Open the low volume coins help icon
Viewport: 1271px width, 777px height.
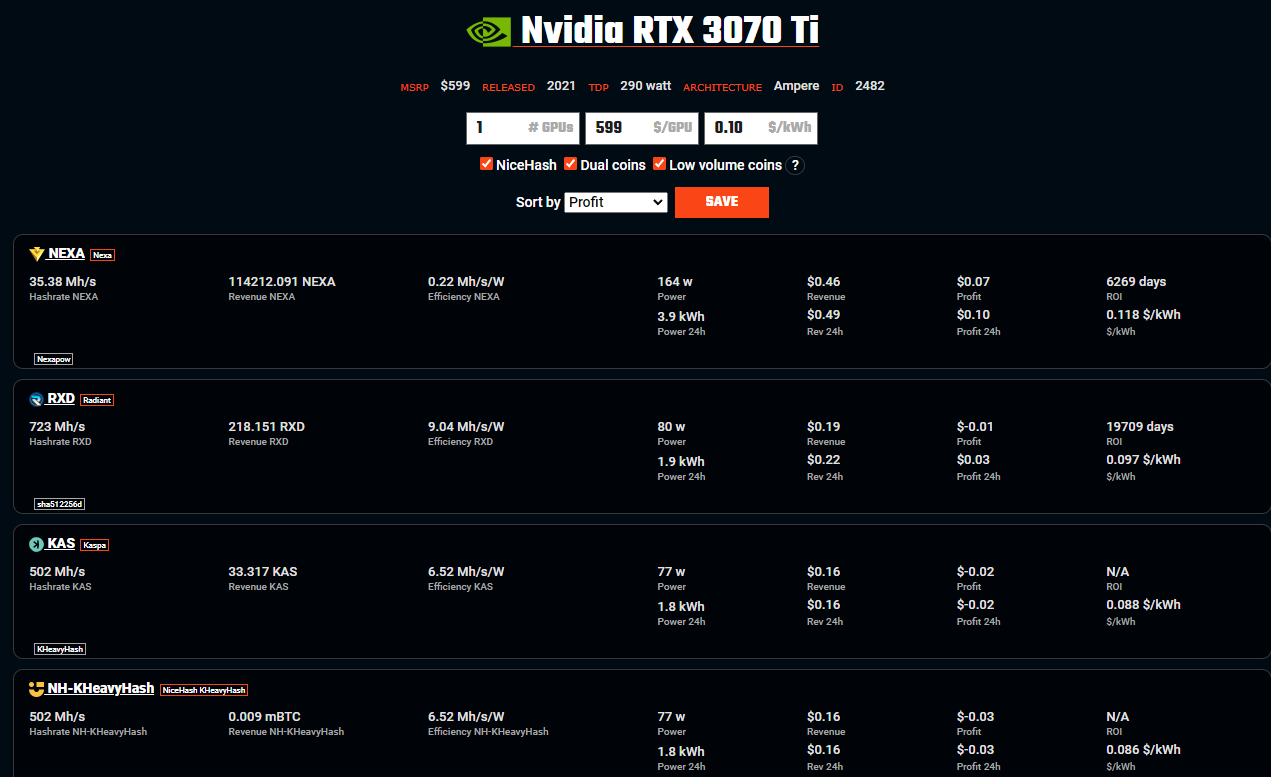pyautogui.click(x=795, y=165)
